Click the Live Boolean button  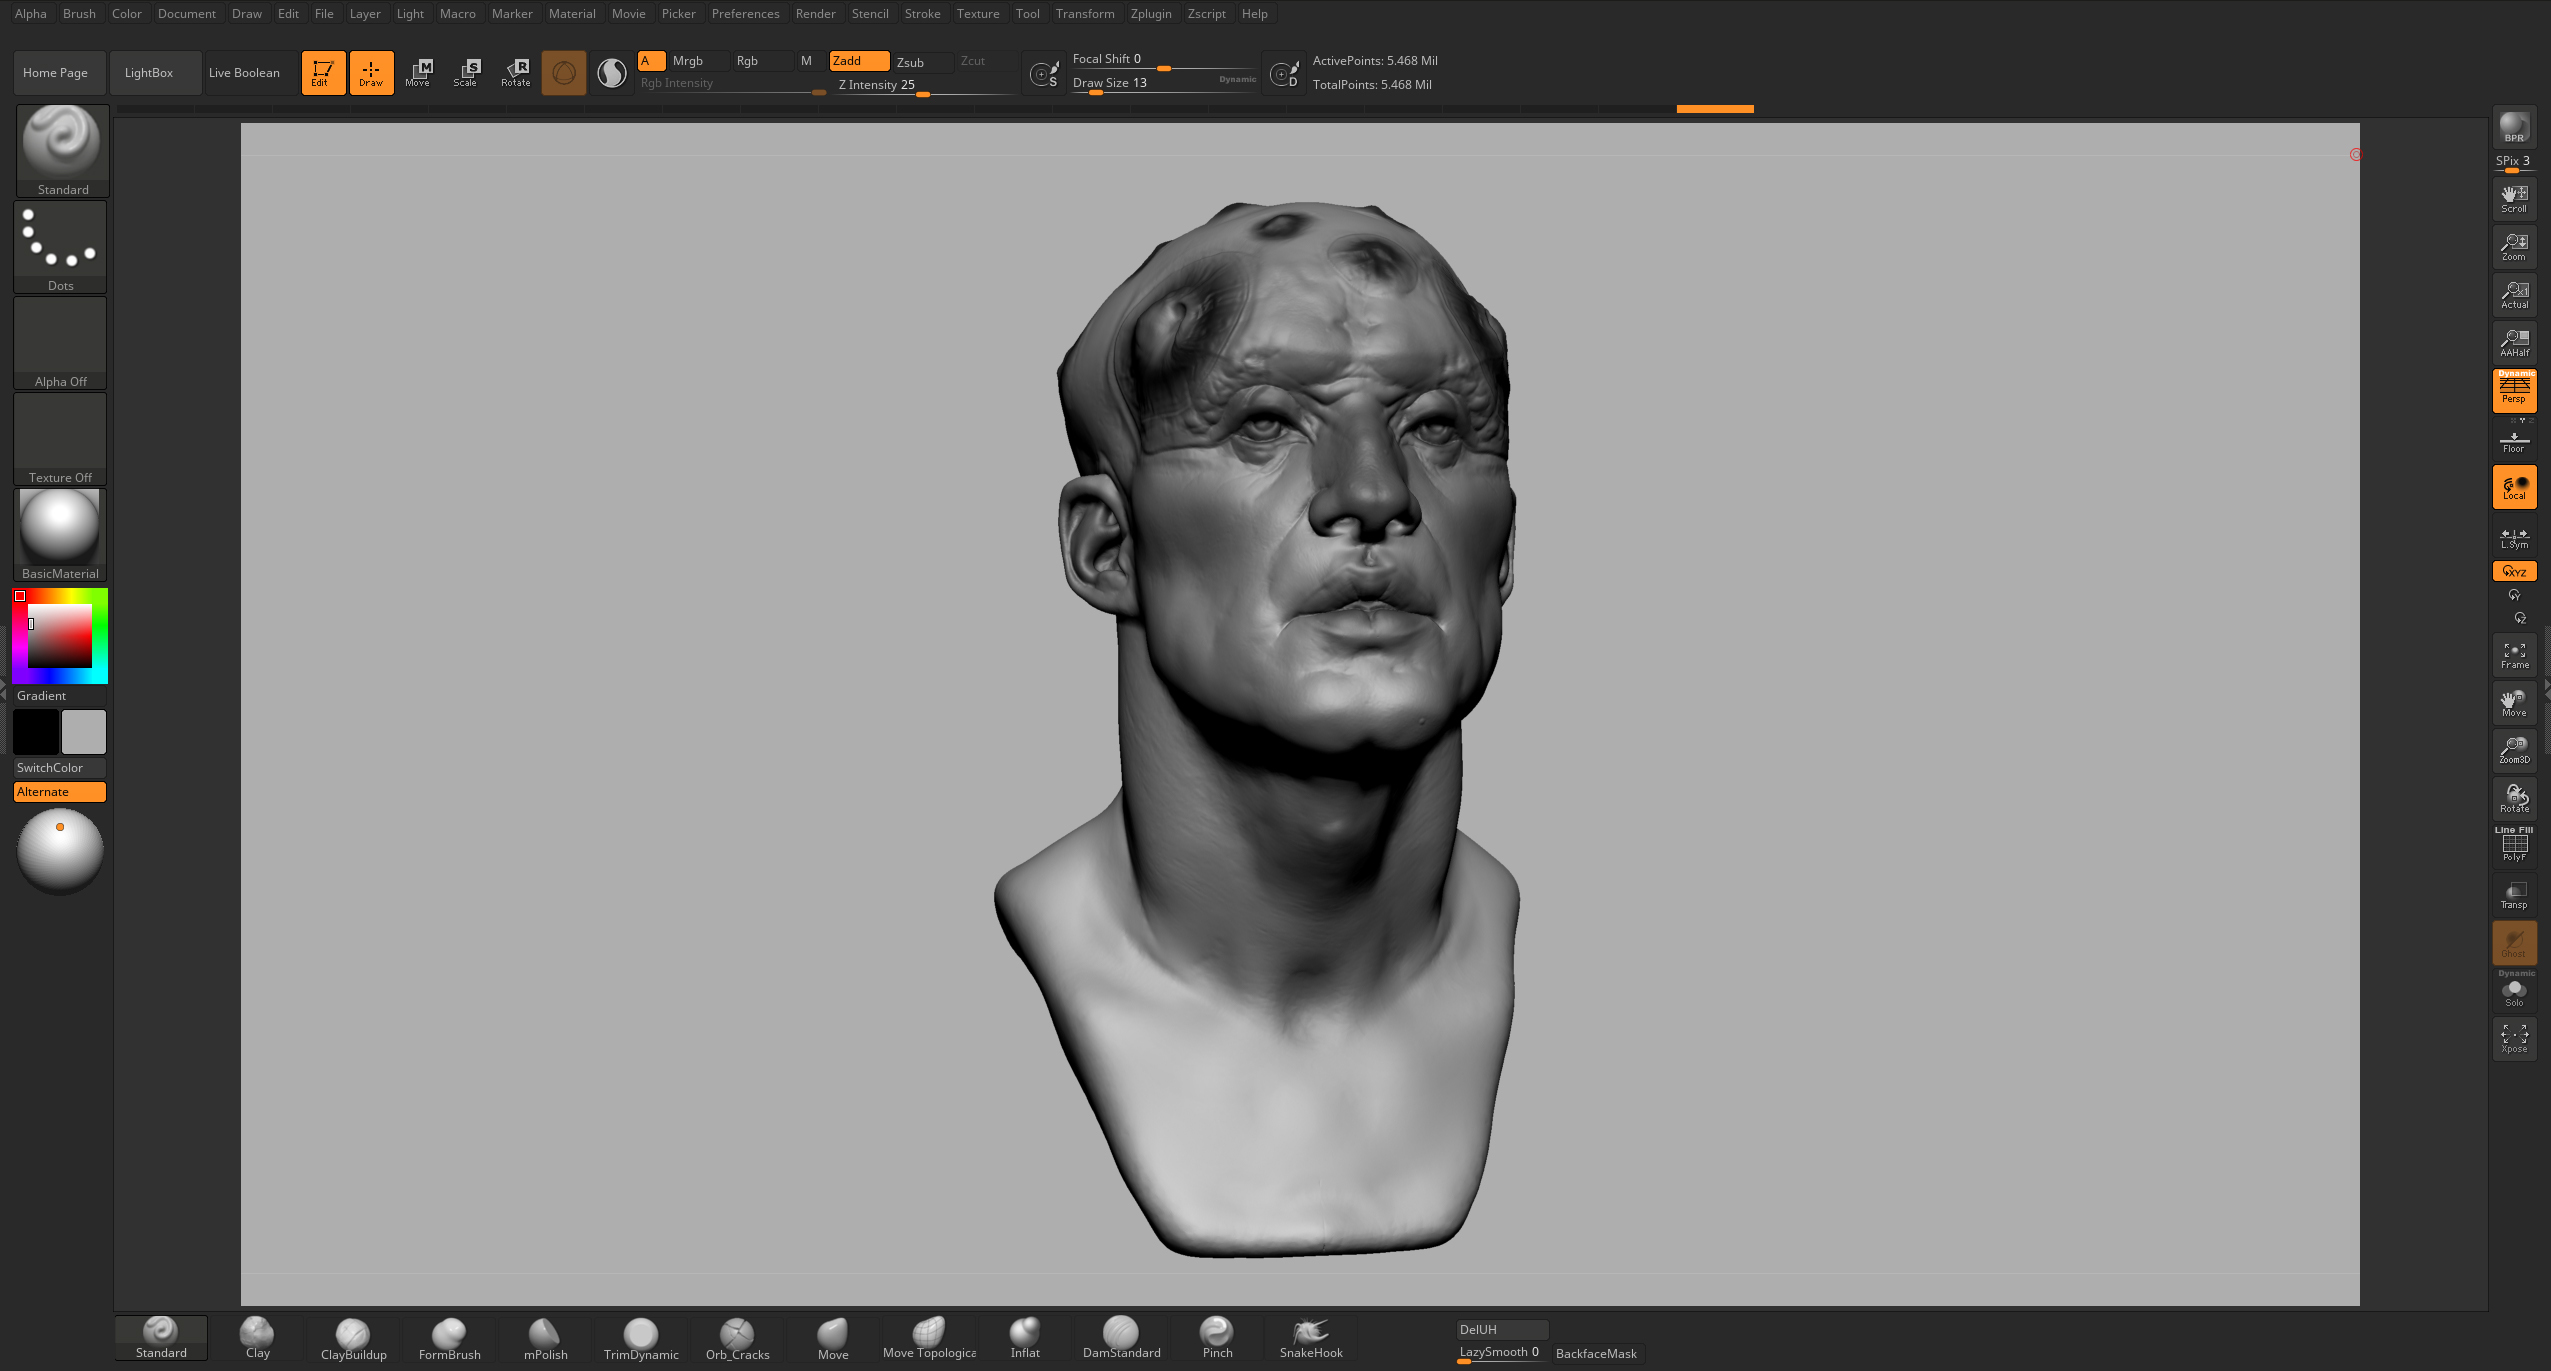[244, 73]
